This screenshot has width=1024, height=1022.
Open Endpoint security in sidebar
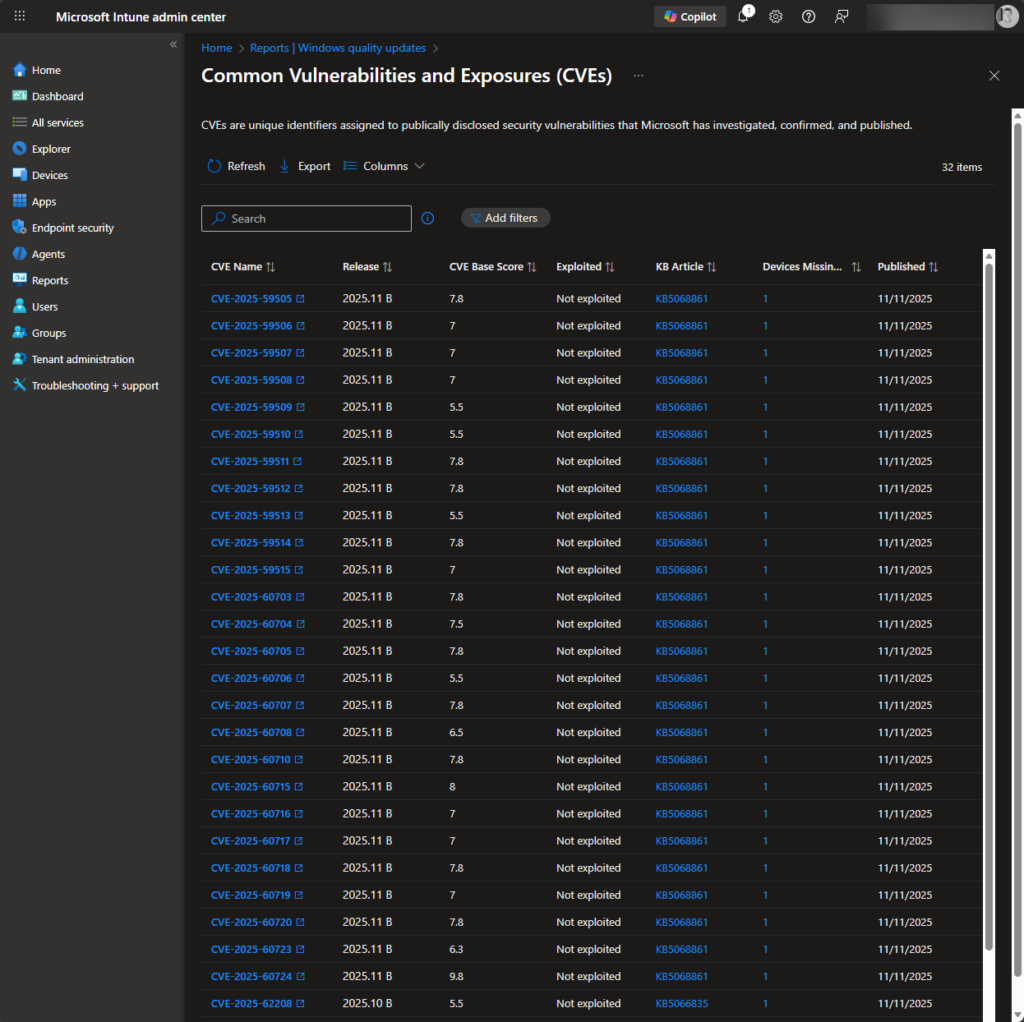pyautogui.click(x=72, y=228)
